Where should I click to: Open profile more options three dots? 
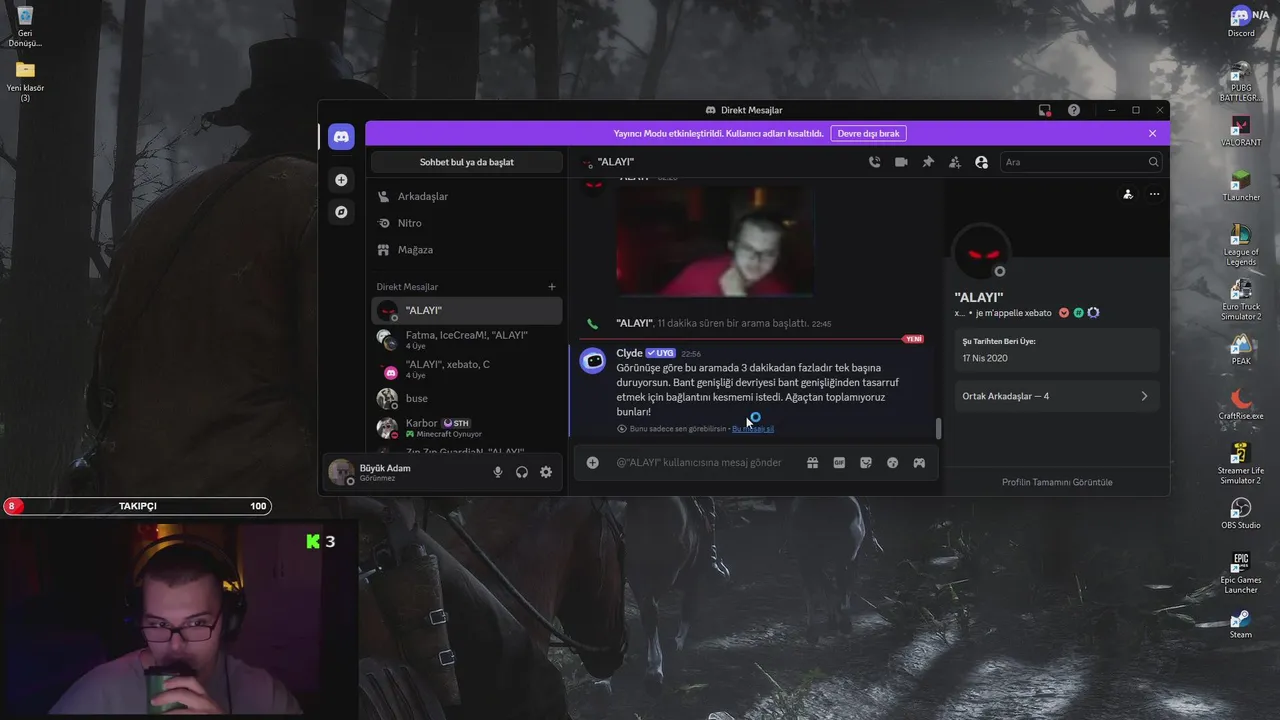coord(1155,194)
